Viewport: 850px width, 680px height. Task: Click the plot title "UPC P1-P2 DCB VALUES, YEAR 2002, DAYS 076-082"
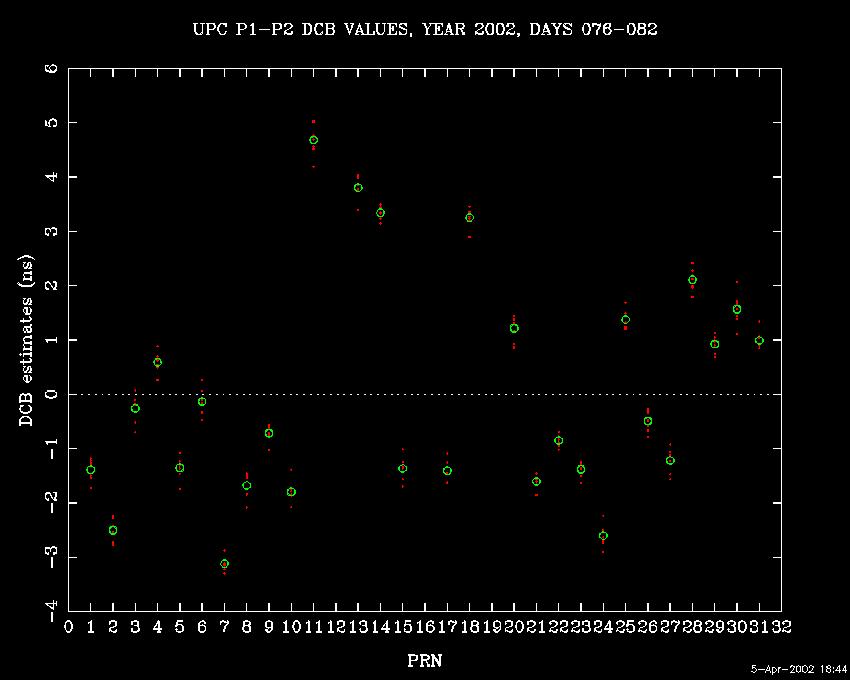(x=426, y=29)
